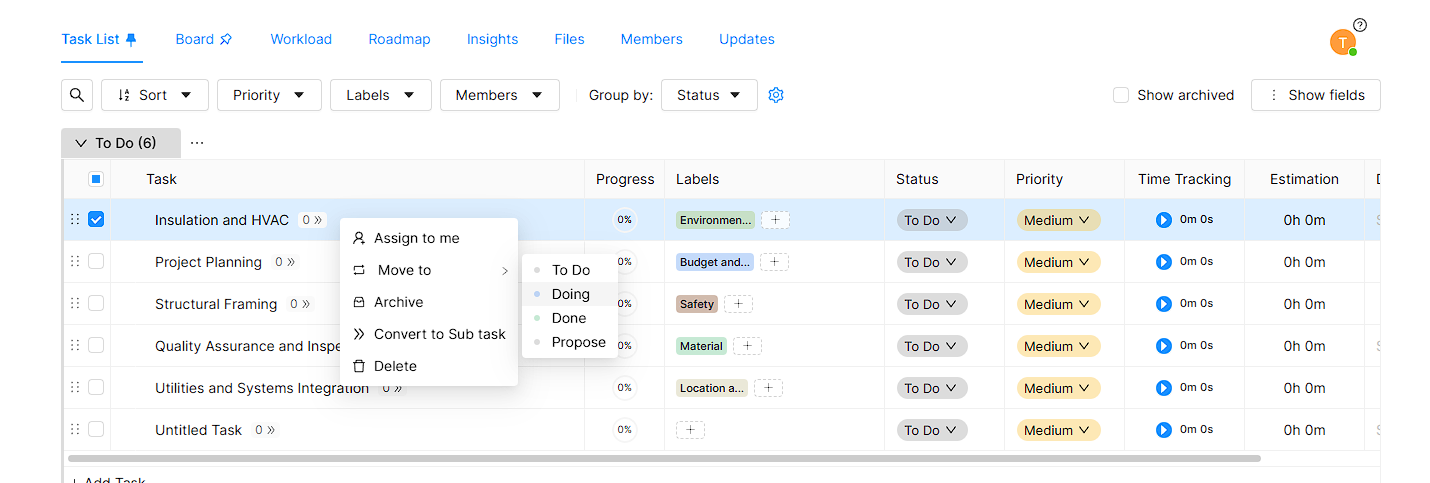Uncheck the Insulation and HVAC task checkbox
This screenshot has width=1430, height=483.
click(96, 220)
